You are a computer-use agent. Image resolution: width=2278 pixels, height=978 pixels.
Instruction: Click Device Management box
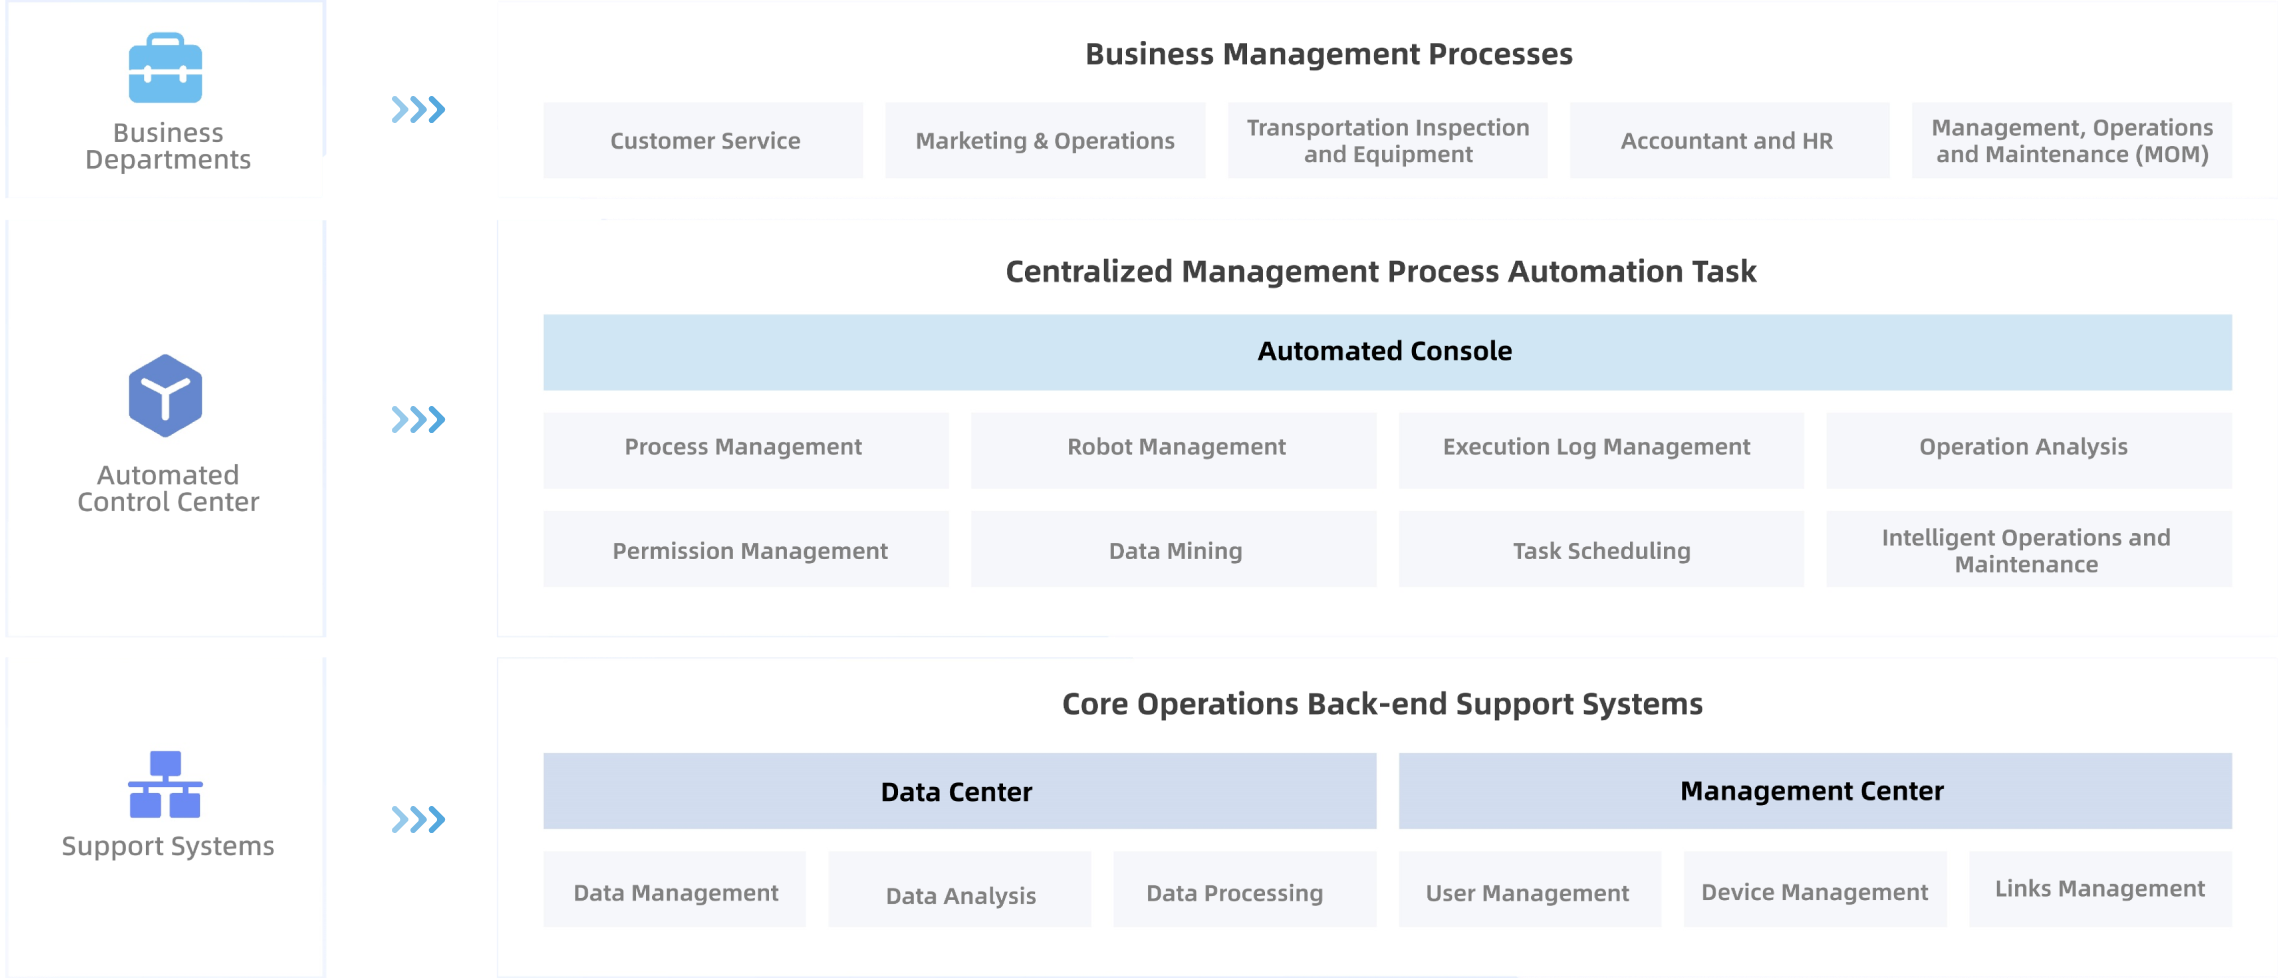point(1814,891)
